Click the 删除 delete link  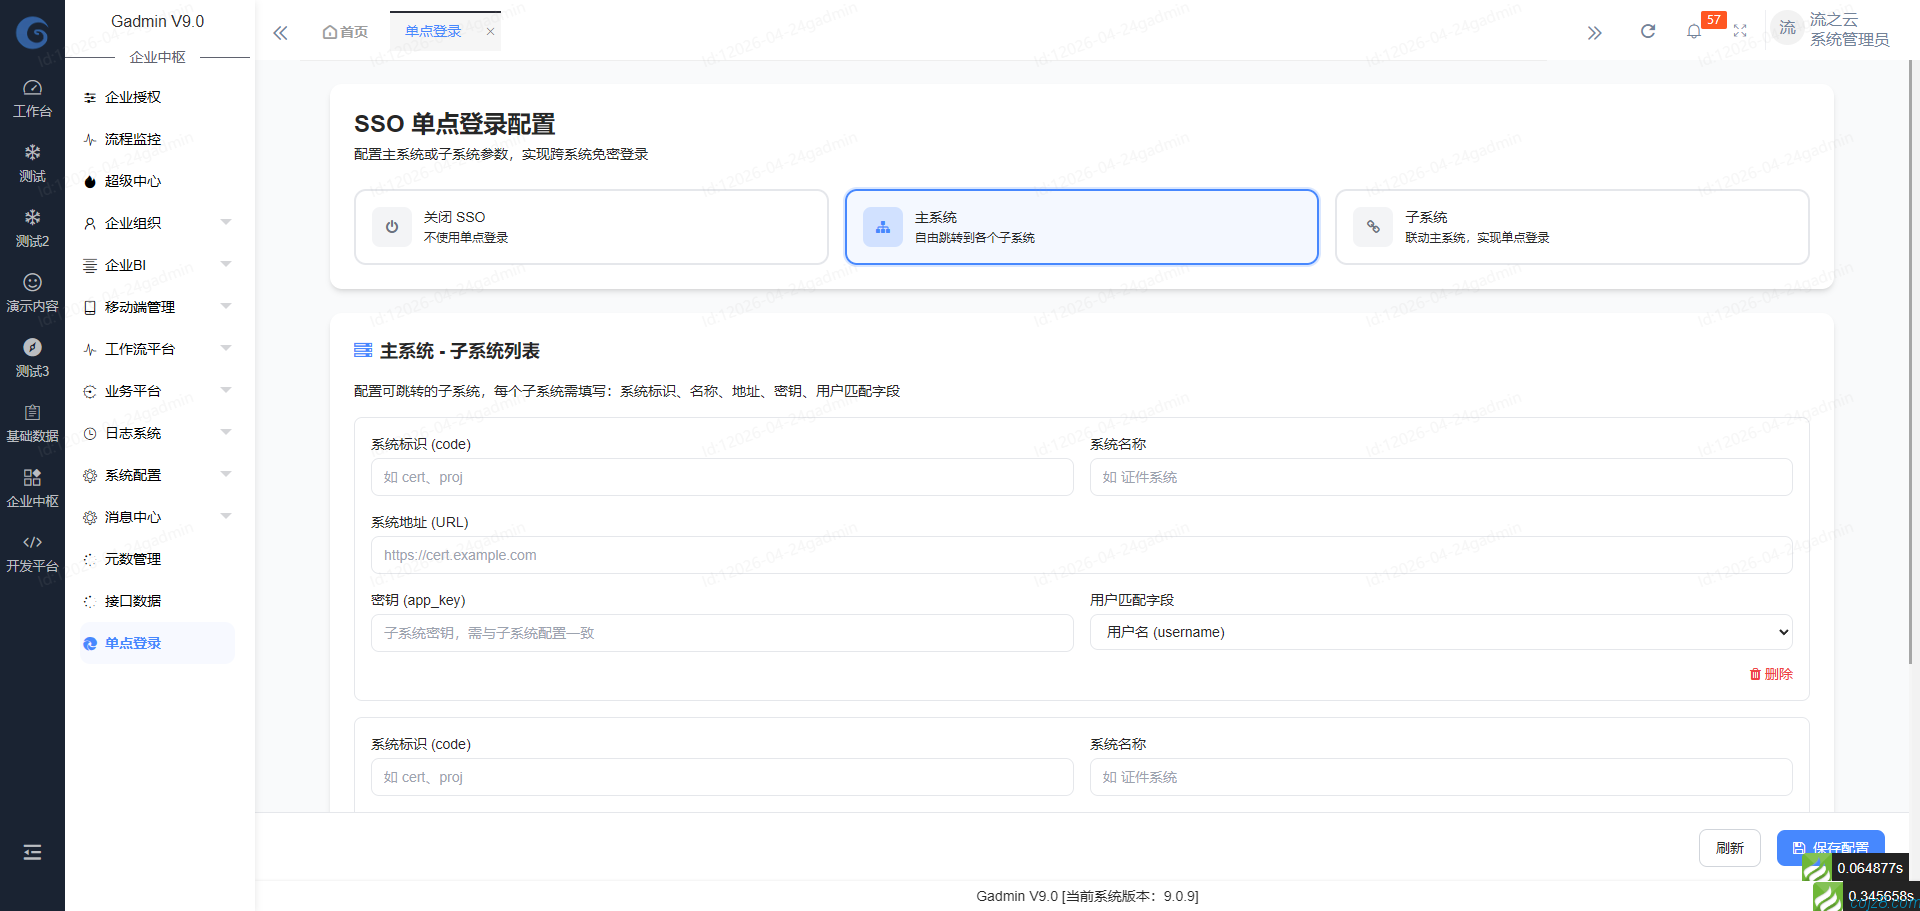(x=1771, y=674)
